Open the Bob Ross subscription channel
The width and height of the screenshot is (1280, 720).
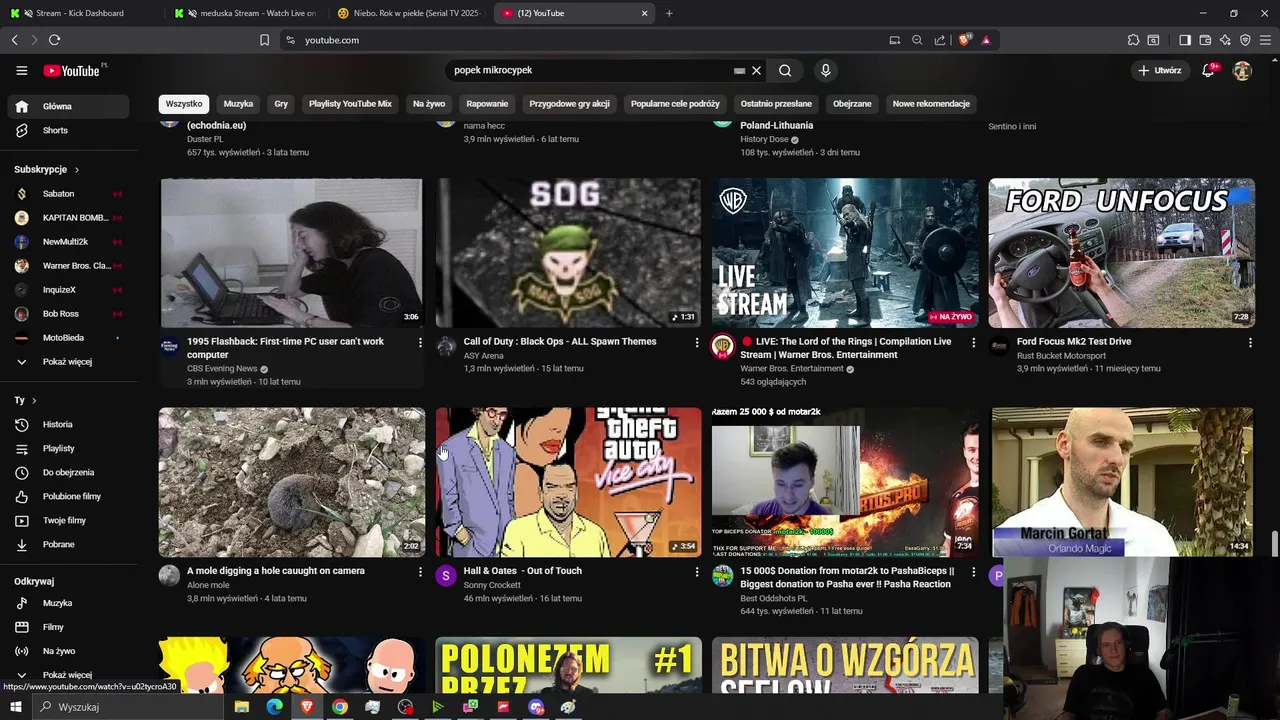pyautogui.click(x=68, y=313)
